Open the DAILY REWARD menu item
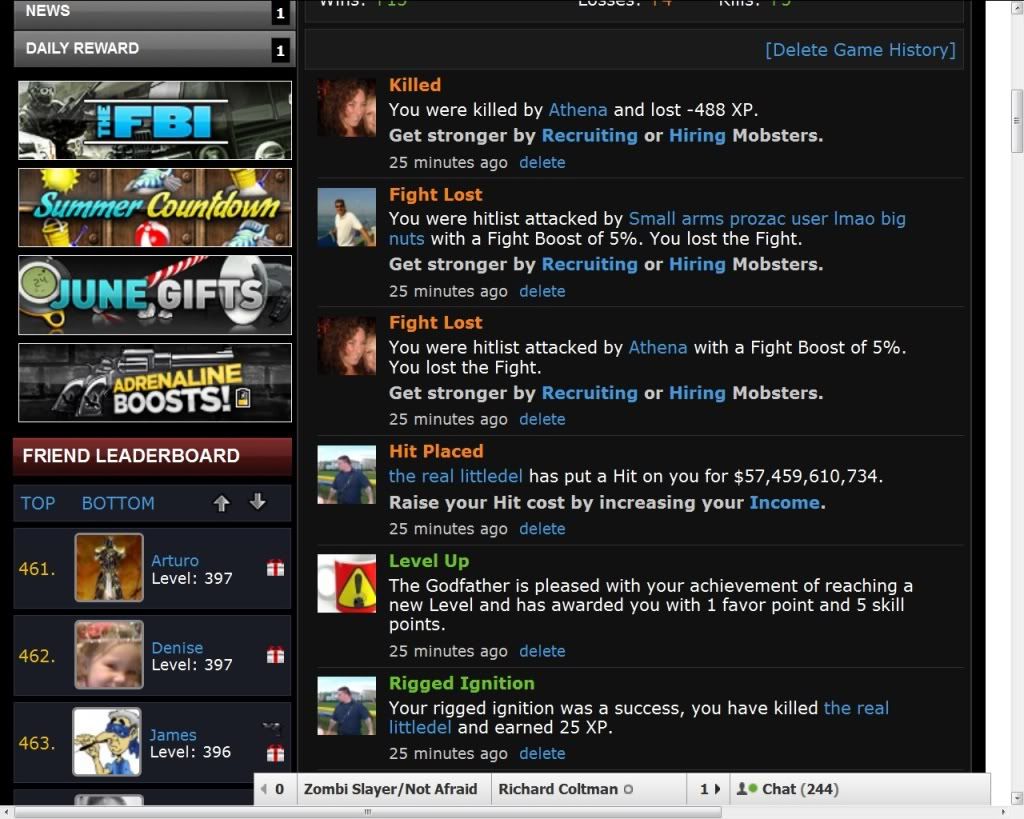Viewport: 1024px width, 819px height. click(x=154, y=49)
